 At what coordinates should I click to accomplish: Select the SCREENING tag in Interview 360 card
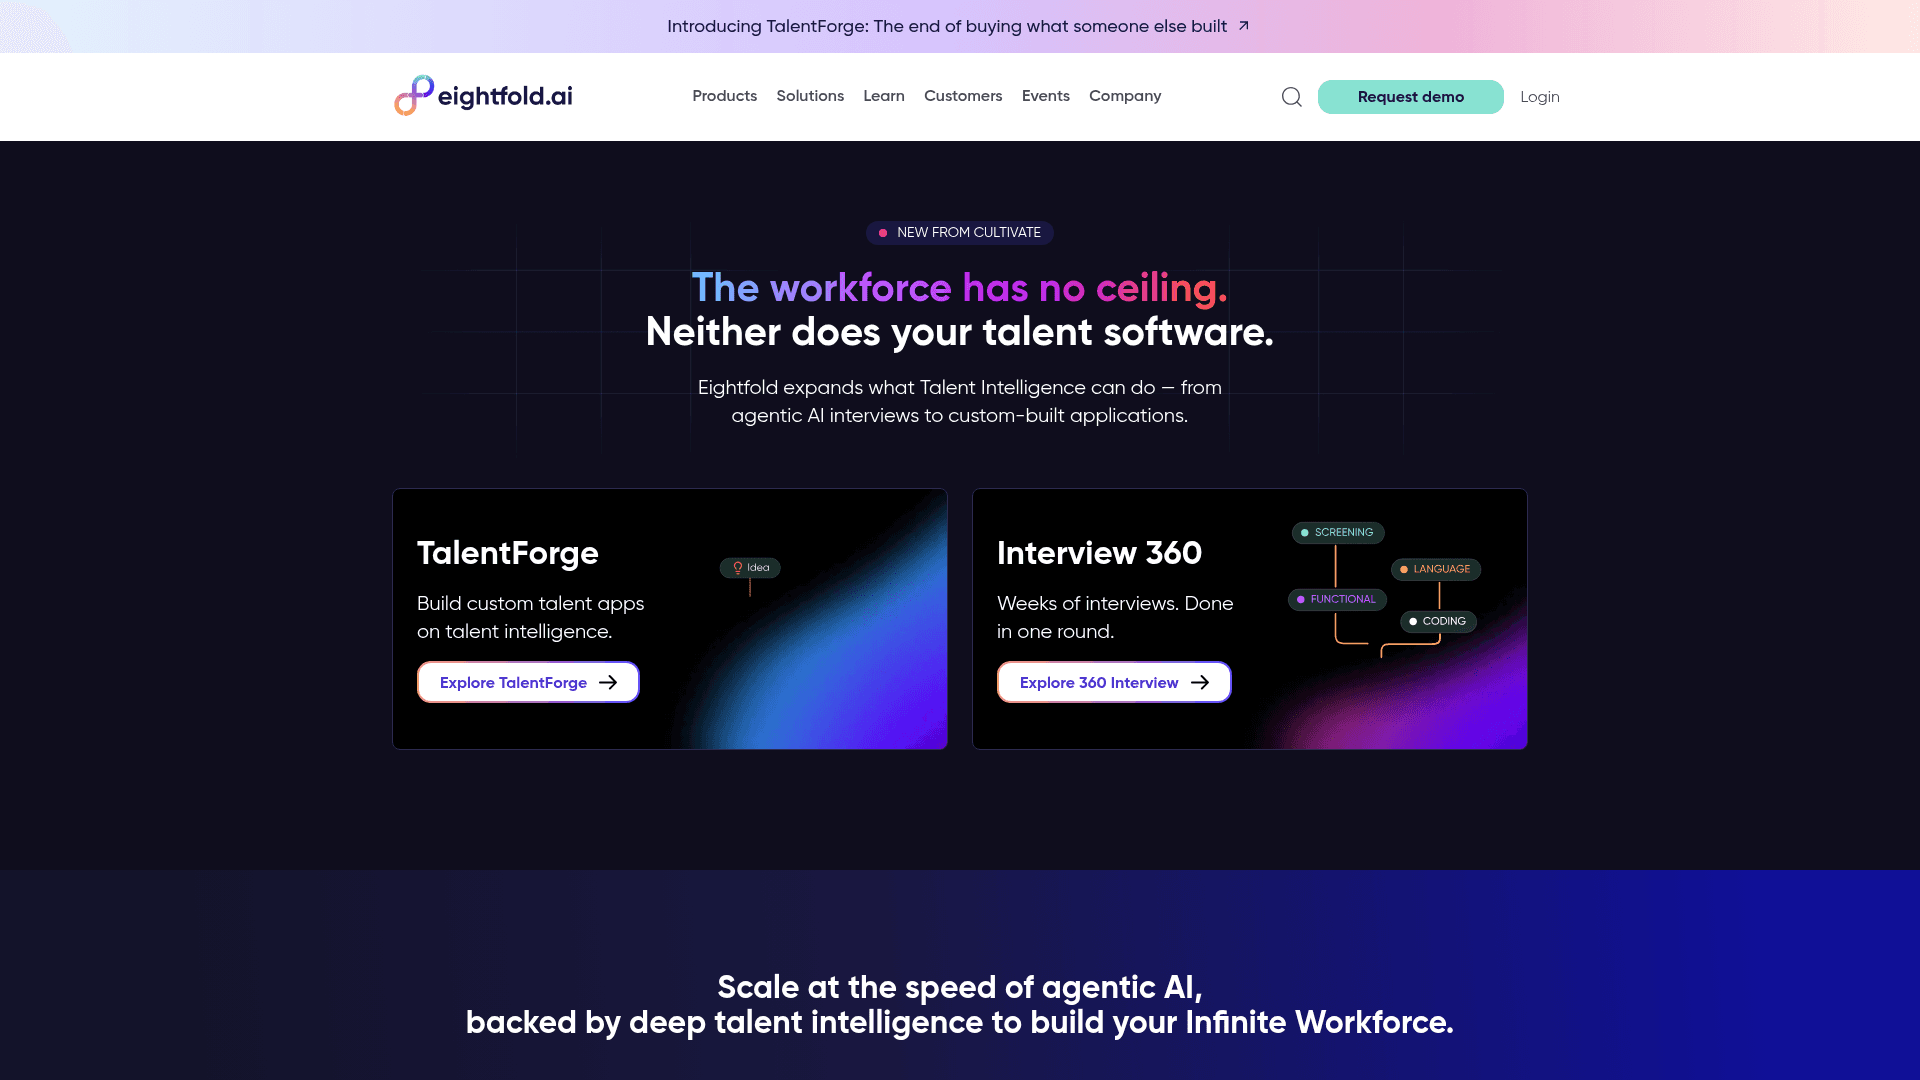pyautogui.click(x=1338, y=533)
